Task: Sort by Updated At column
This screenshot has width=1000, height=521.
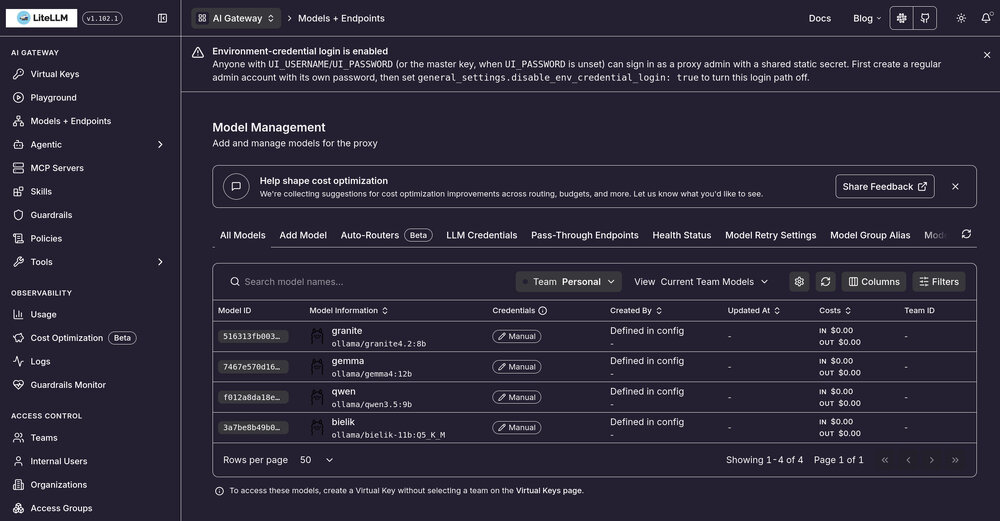Action: [754, 311]
